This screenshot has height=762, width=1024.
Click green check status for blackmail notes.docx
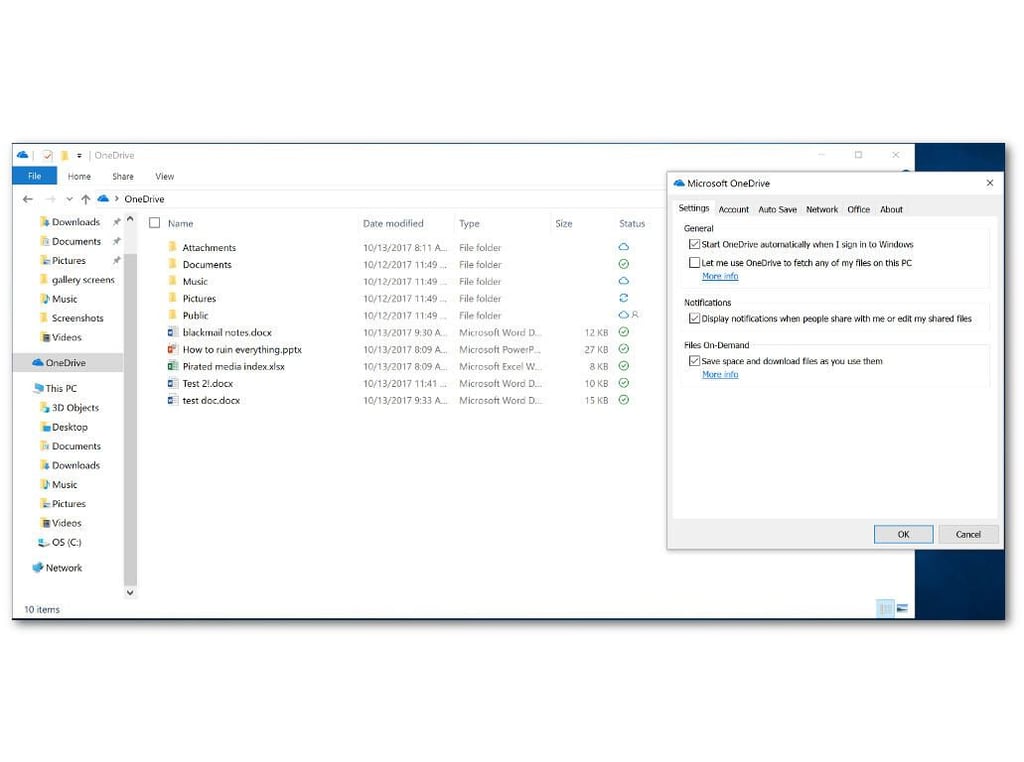pyautogui.click(x=624, y=332)
